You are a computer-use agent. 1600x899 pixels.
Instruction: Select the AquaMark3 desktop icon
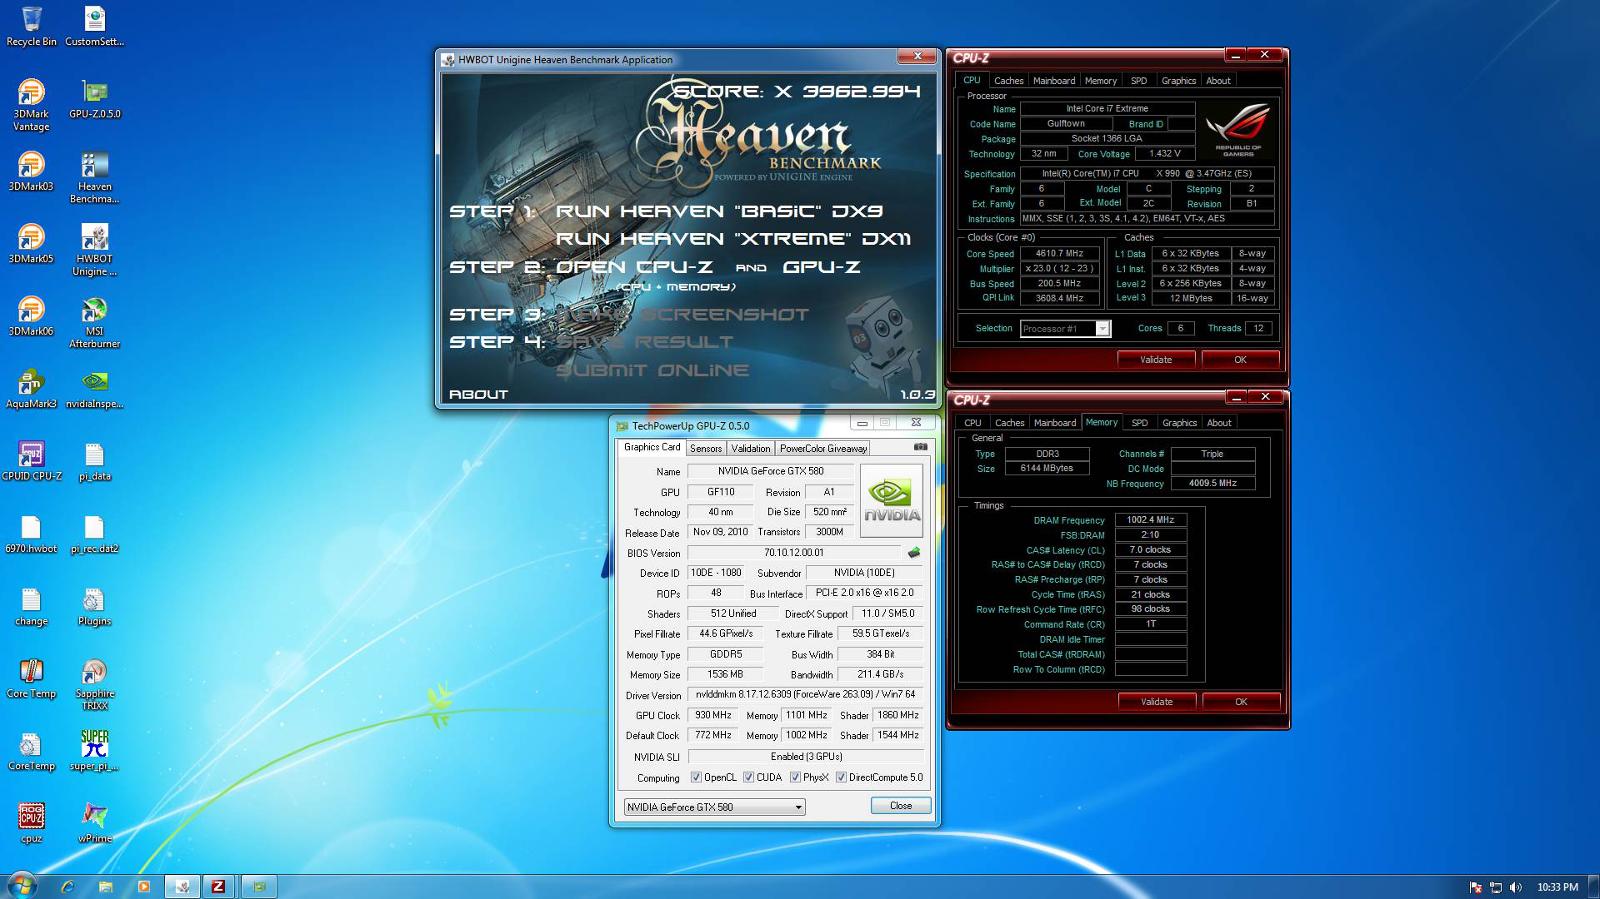[31, 389]
